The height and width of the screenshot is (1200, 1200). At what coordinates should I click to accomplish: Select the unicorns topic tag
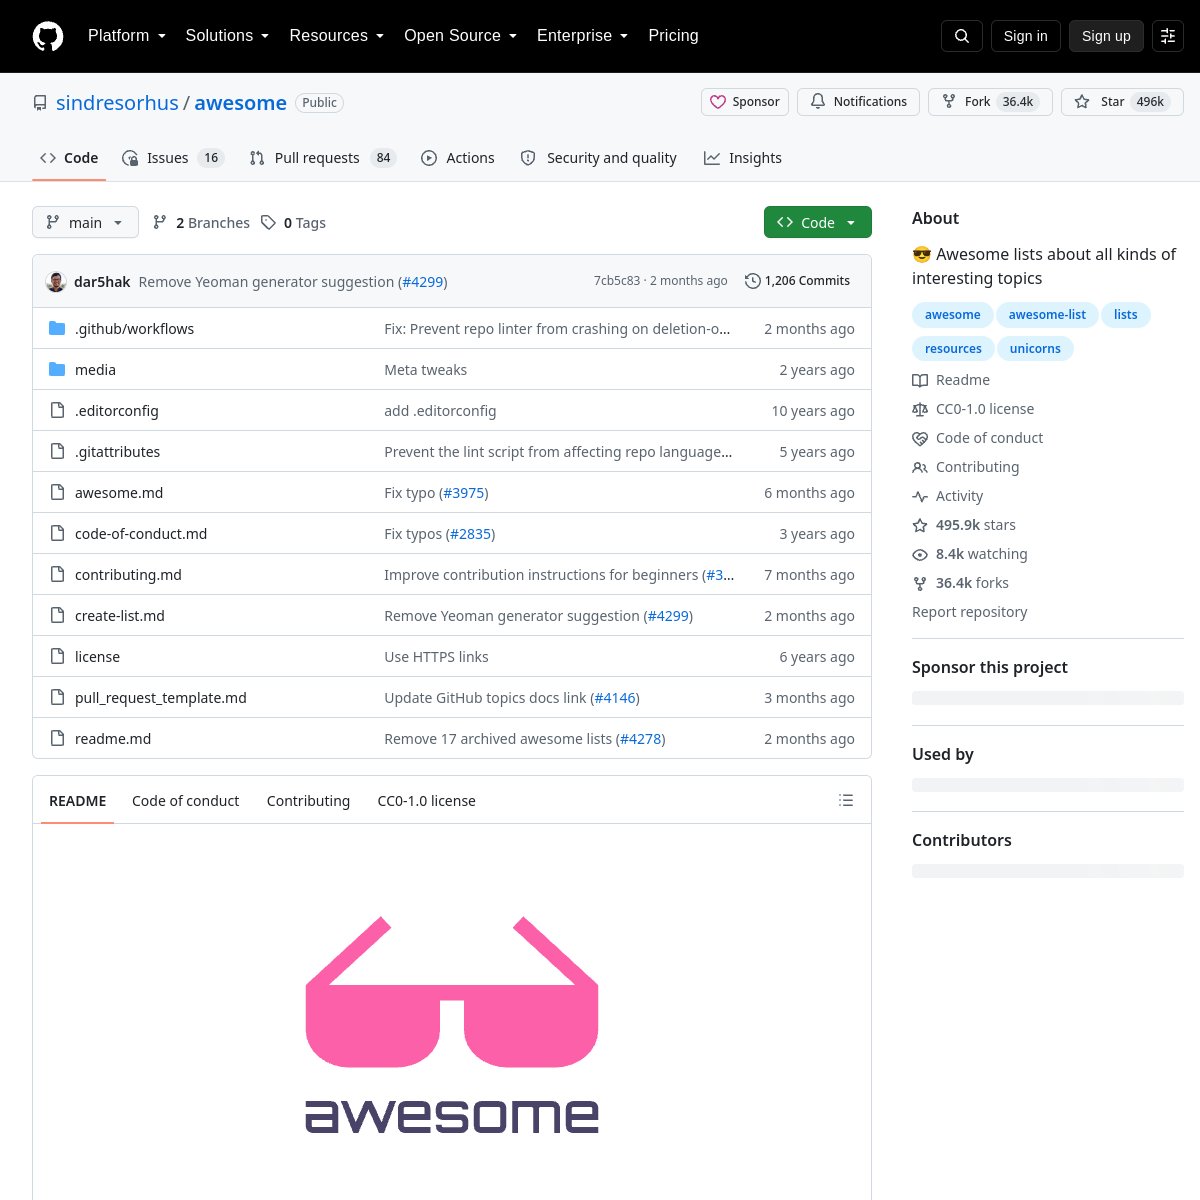pos(1035,349)
